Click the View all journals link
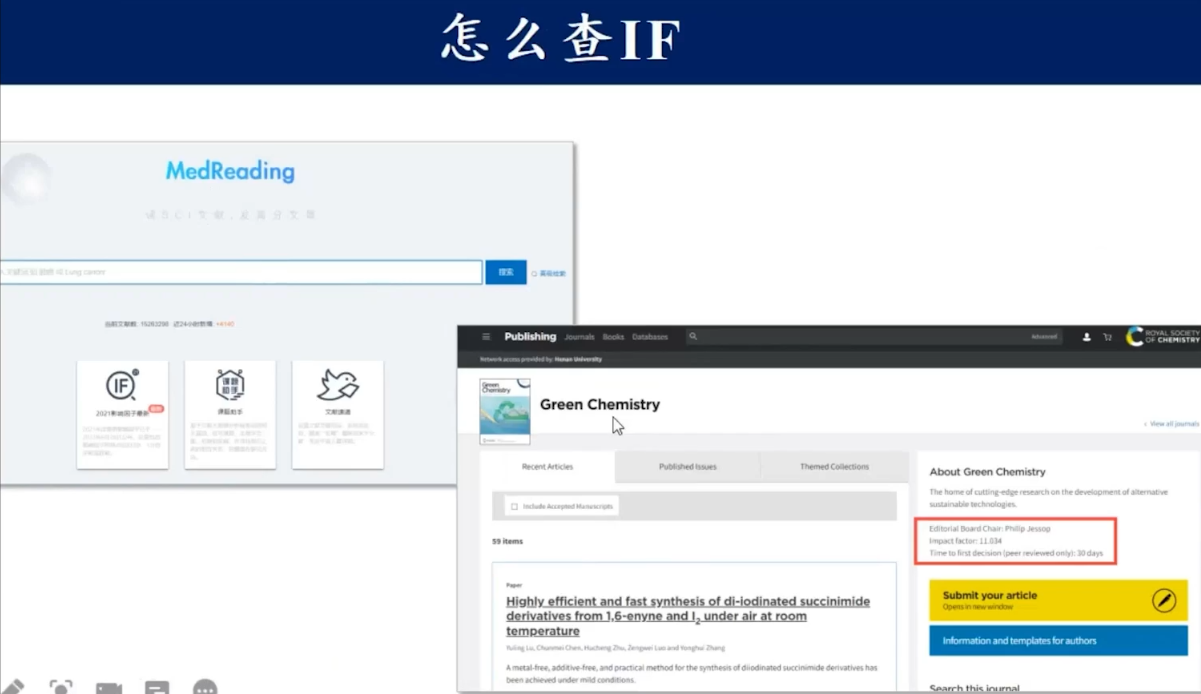 [x=1172, y=424]
